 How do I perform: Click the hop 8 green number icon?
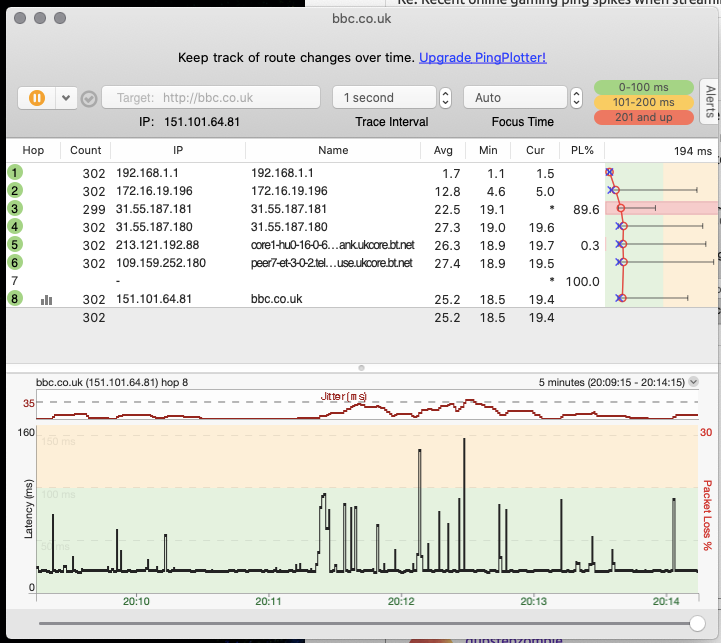point(15,298)
